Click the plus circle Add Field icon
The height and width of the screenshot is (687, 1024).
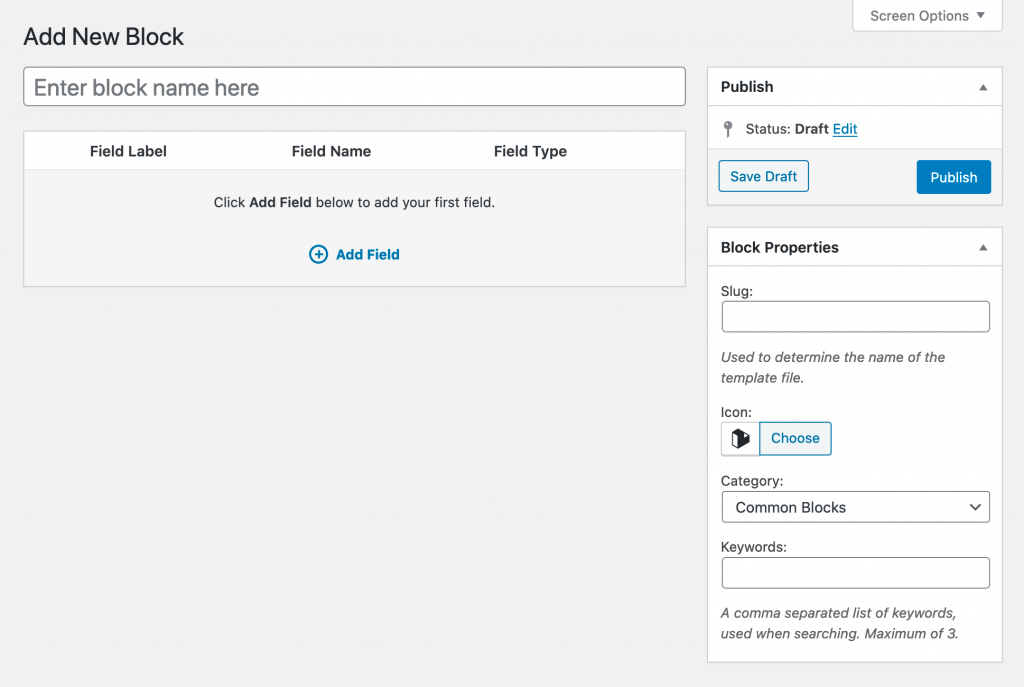[318, 255]
